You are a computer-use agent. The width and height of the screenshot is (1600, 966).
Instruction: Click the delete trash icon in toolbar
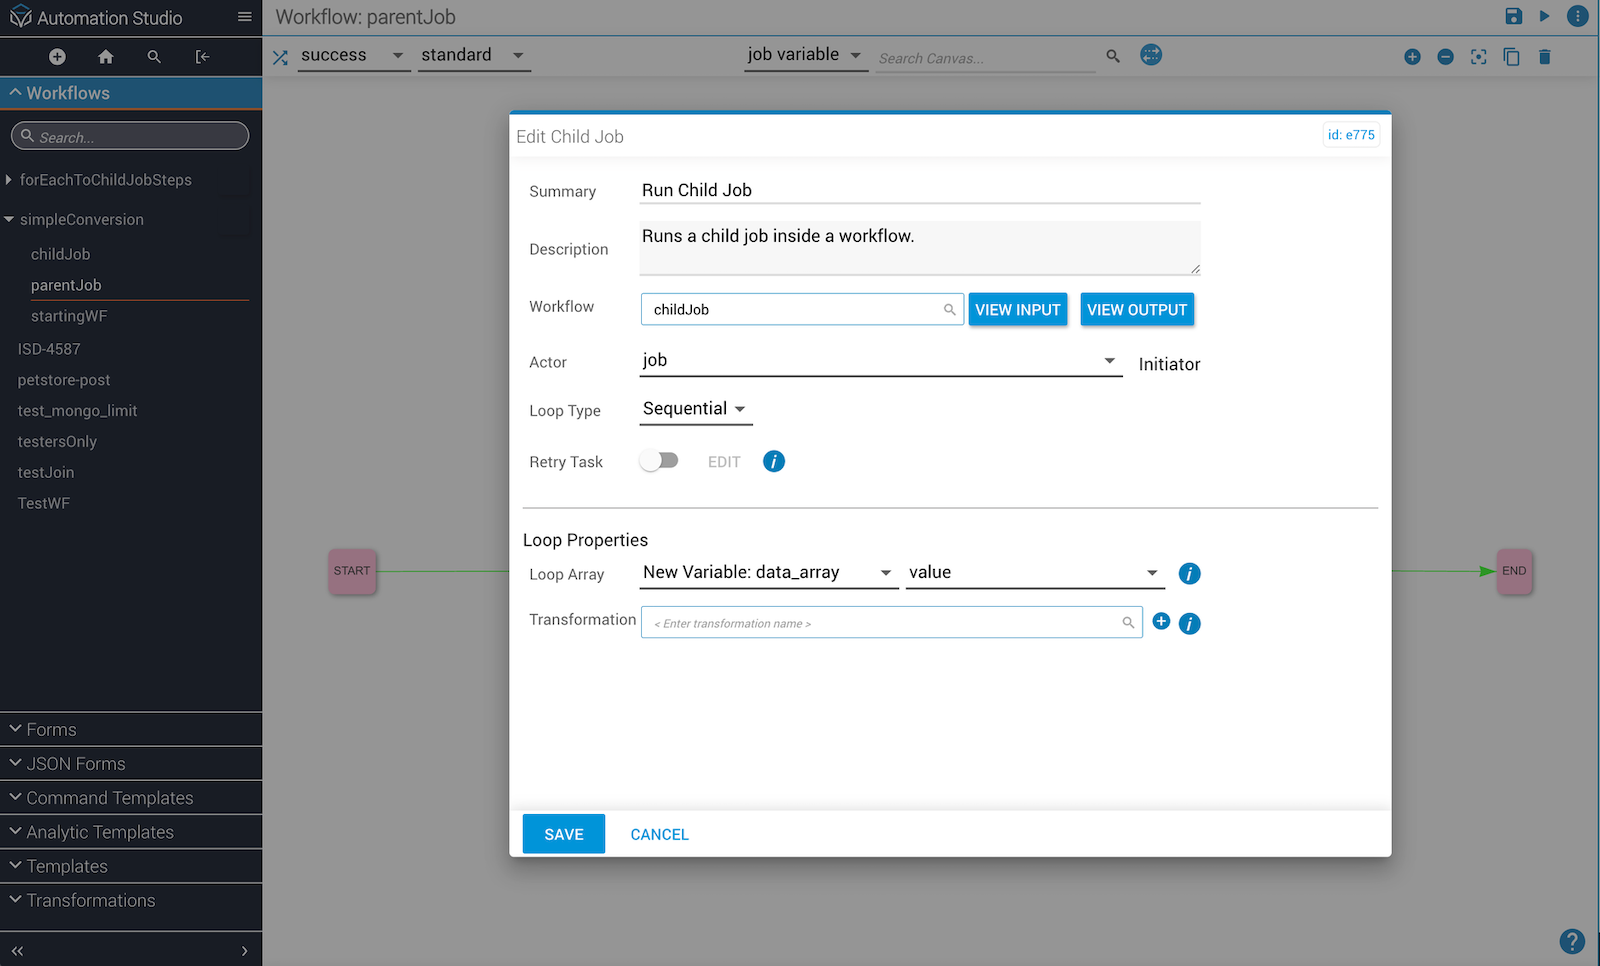pyautogui.click(x=1544, y=57)
